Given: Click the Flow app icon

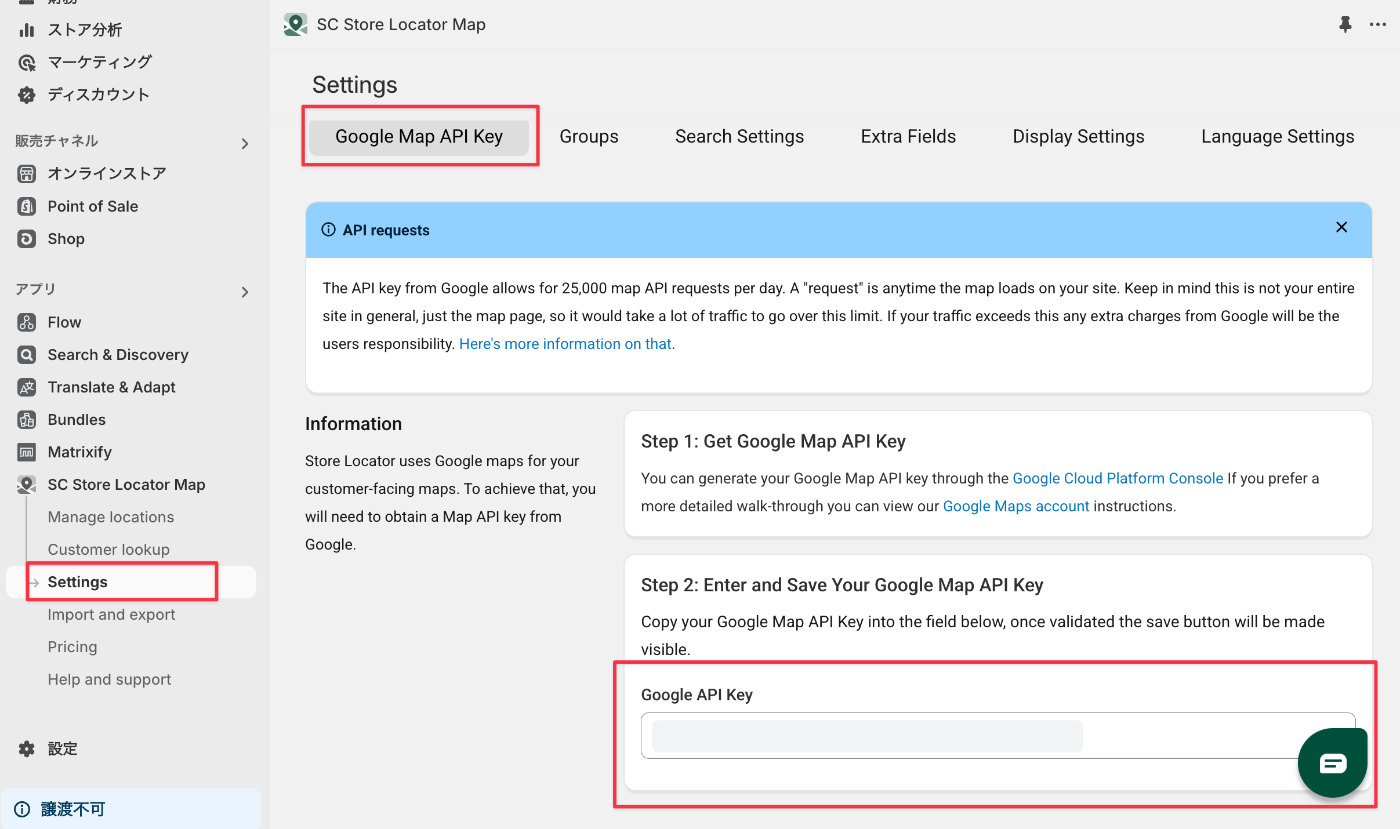Looking at the screenshot, I should click(27, 322).
